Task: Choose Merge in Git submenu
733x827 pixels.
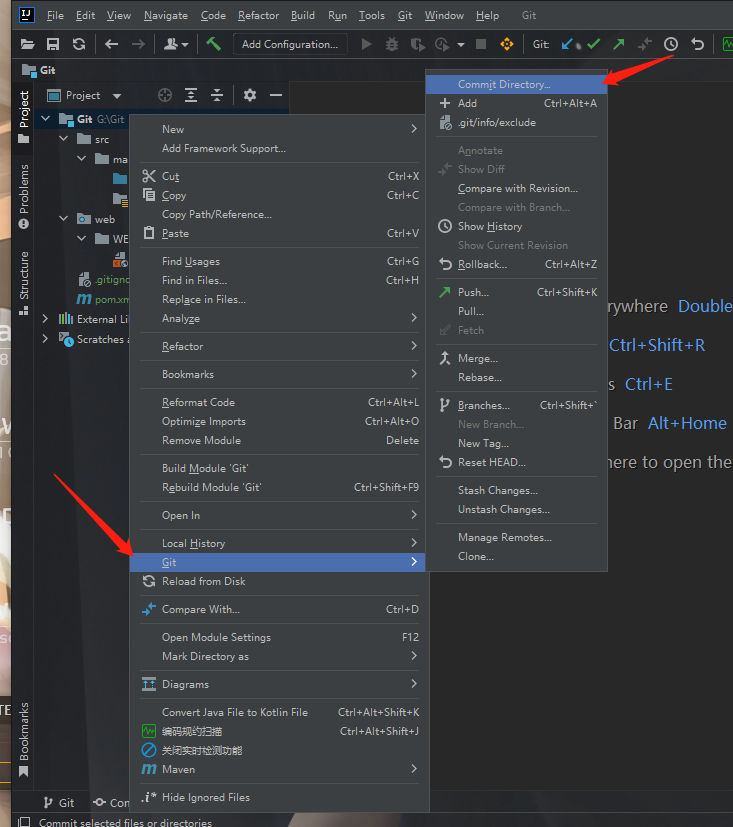Action: 516,359
